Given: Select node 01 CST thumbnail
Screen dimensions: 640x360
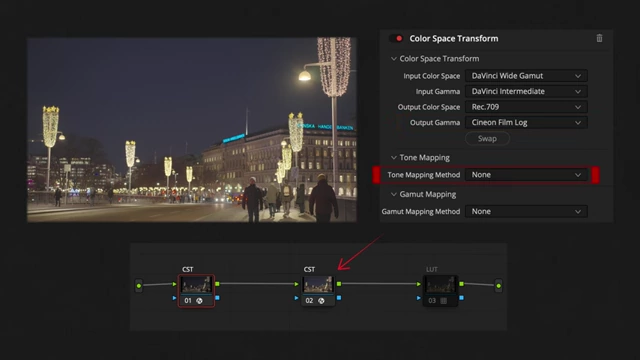Looking at the screenshot, I should (196, 284).
